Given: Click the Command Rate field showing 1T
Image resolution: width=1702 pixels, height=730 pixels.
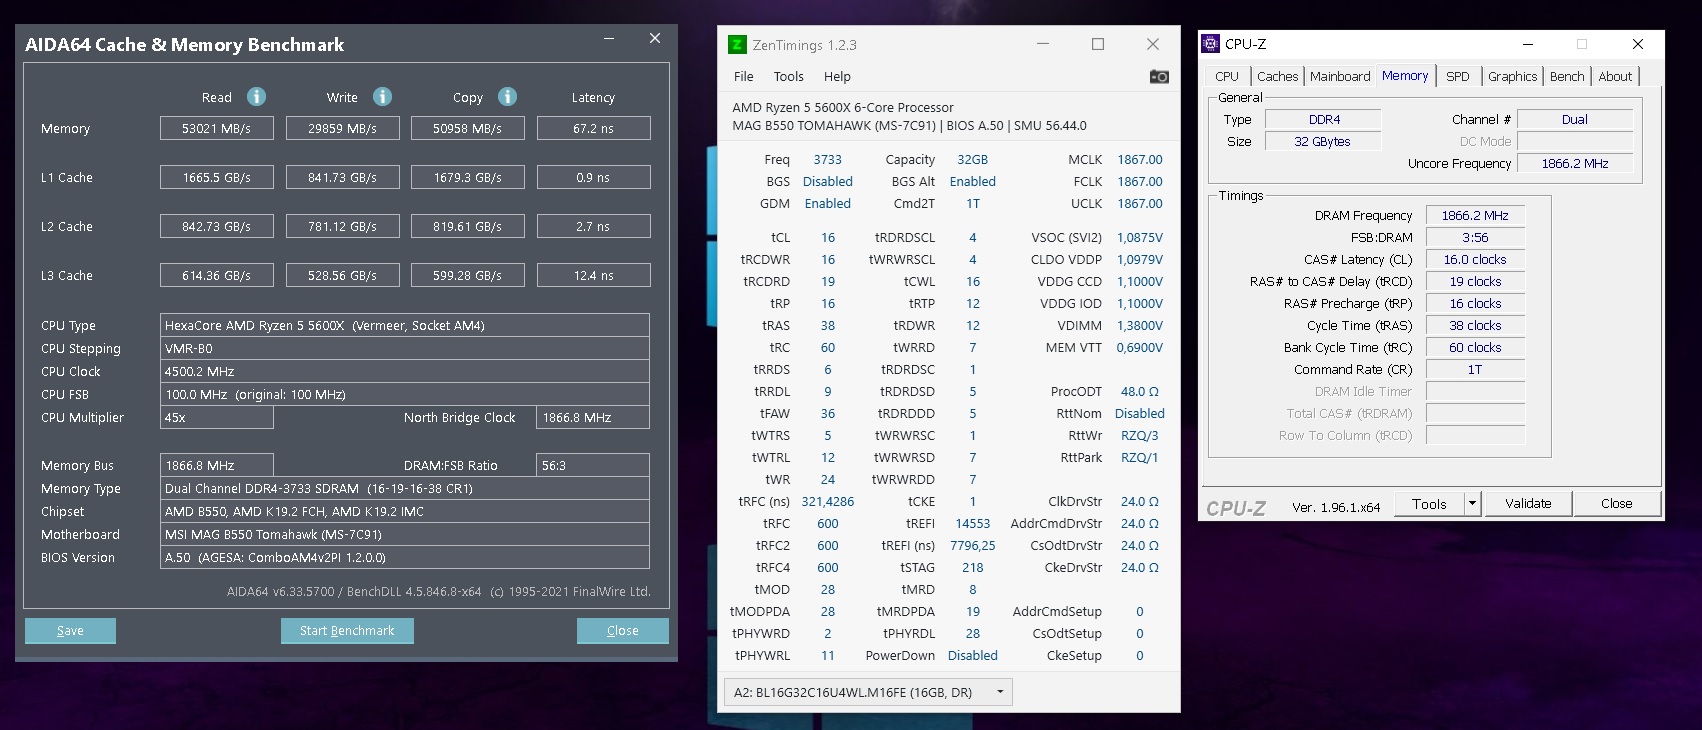Looking at the screenshot, I should pos(1475,369).
